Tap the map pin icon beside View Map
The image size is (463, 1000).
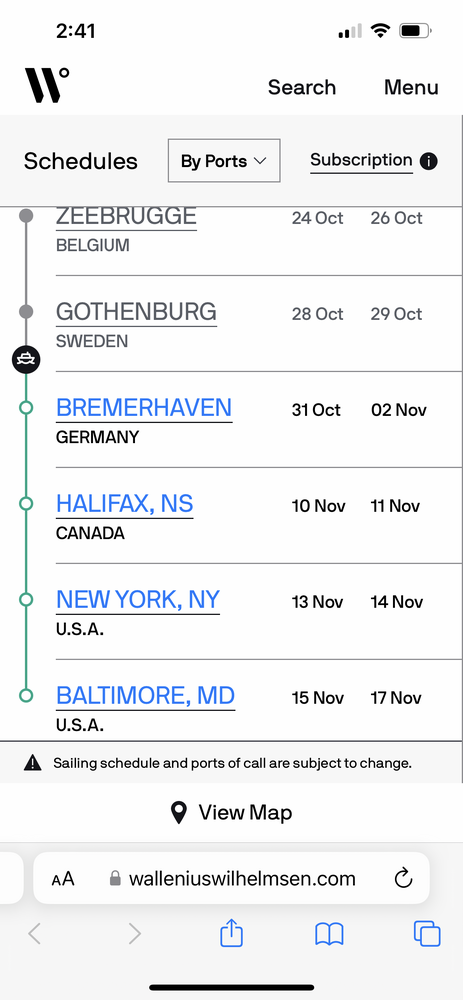pos(179,812)
